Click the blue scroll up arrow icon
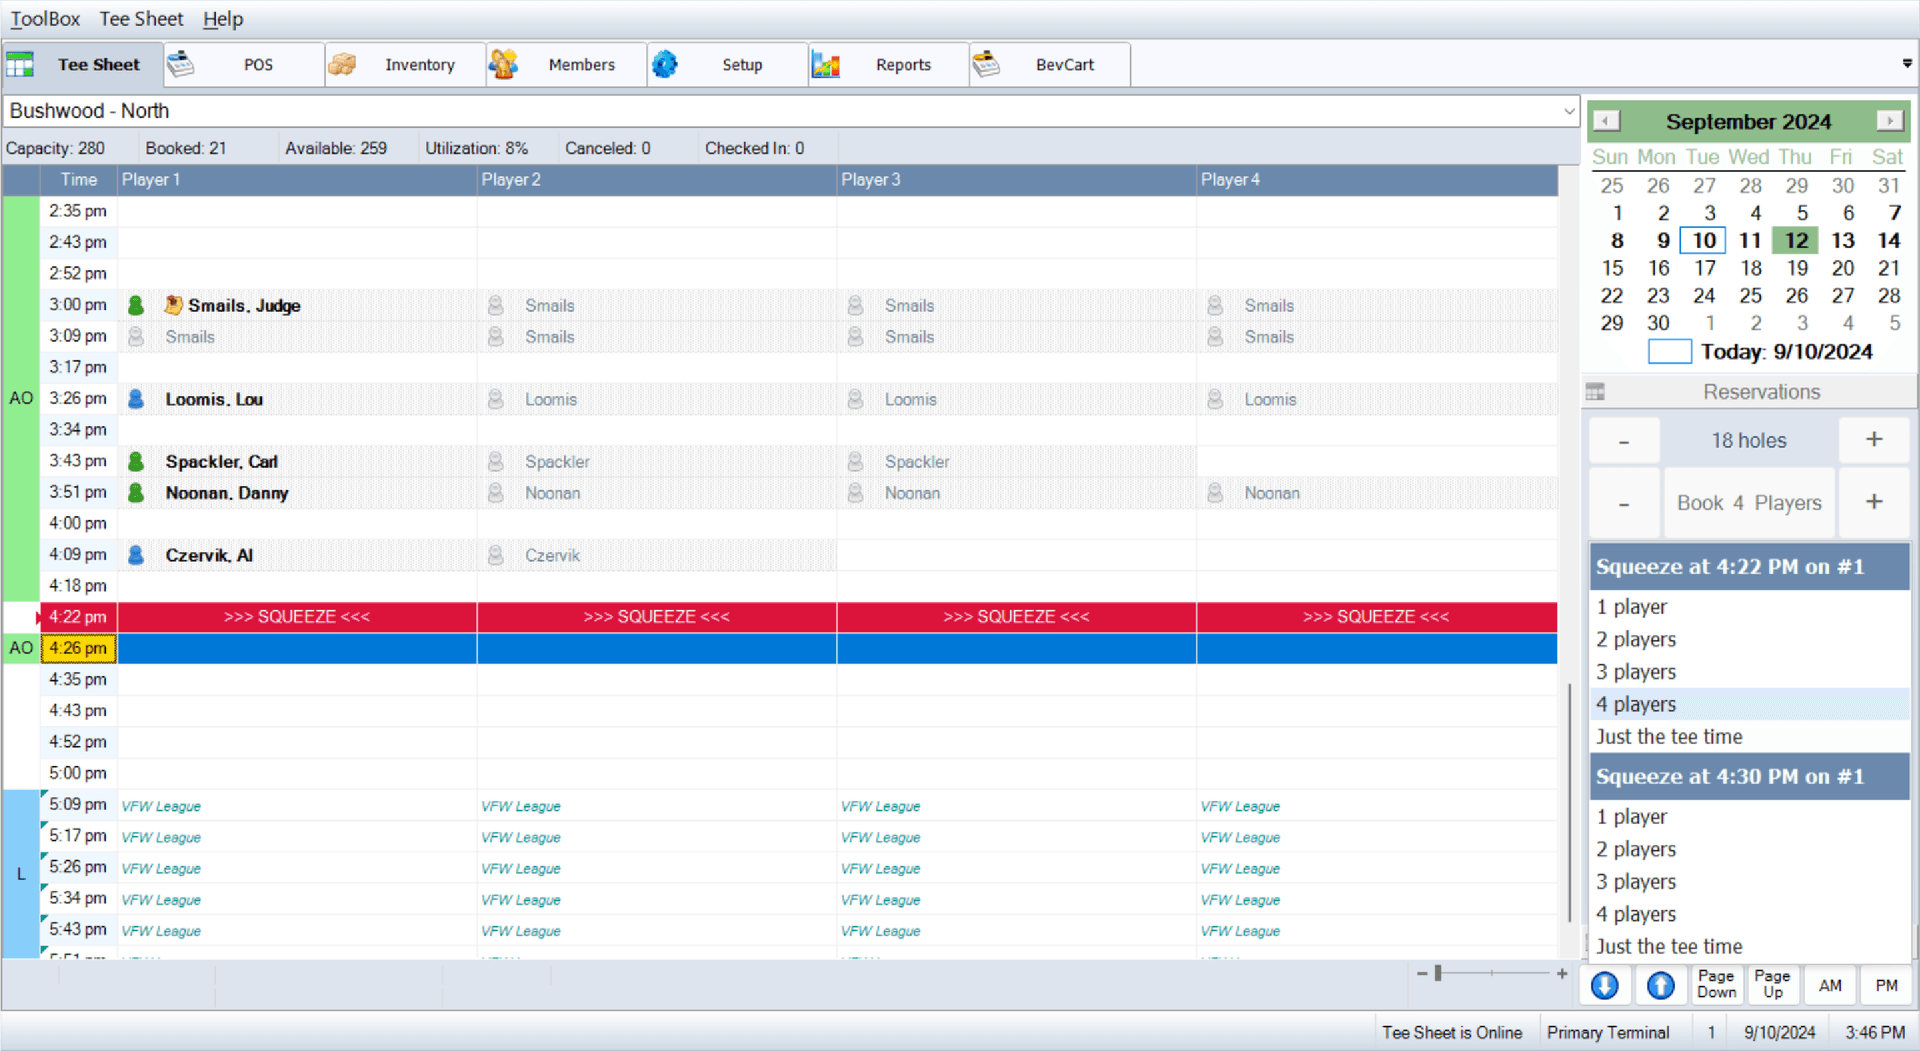The image size is (1920, 1051). click(x=1660, y=986)
